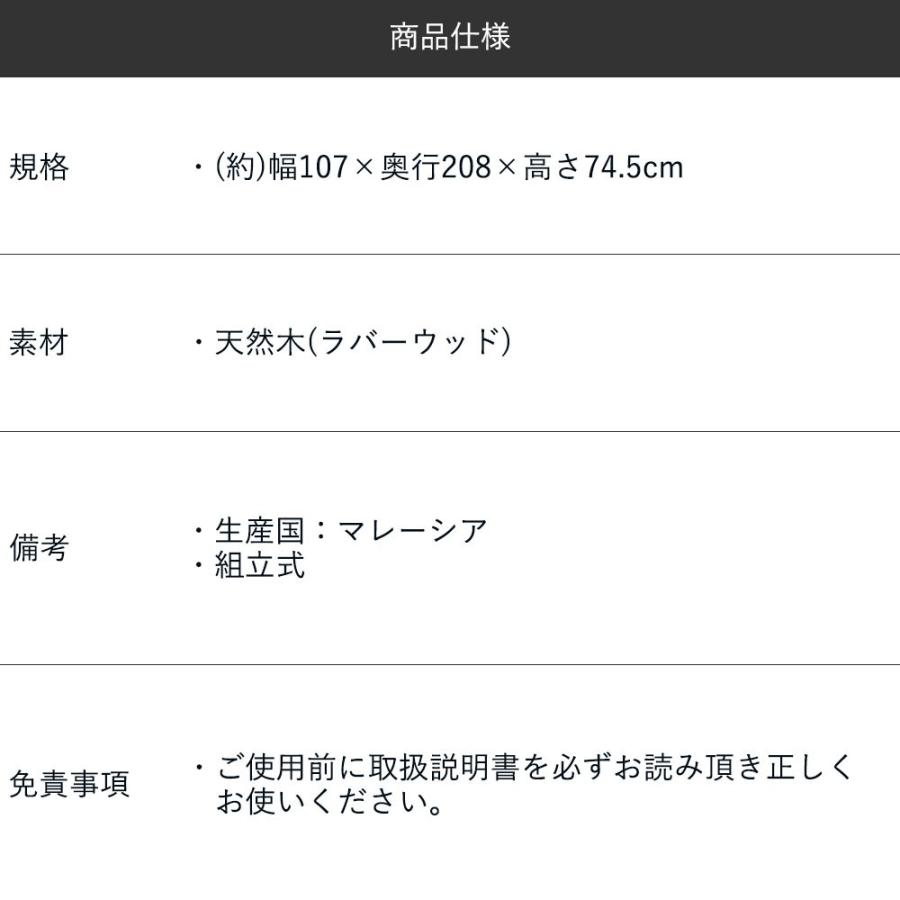Click the 商品仕様 header title
Viewport: 900px width, 900px height.
[x=450, y=37]
